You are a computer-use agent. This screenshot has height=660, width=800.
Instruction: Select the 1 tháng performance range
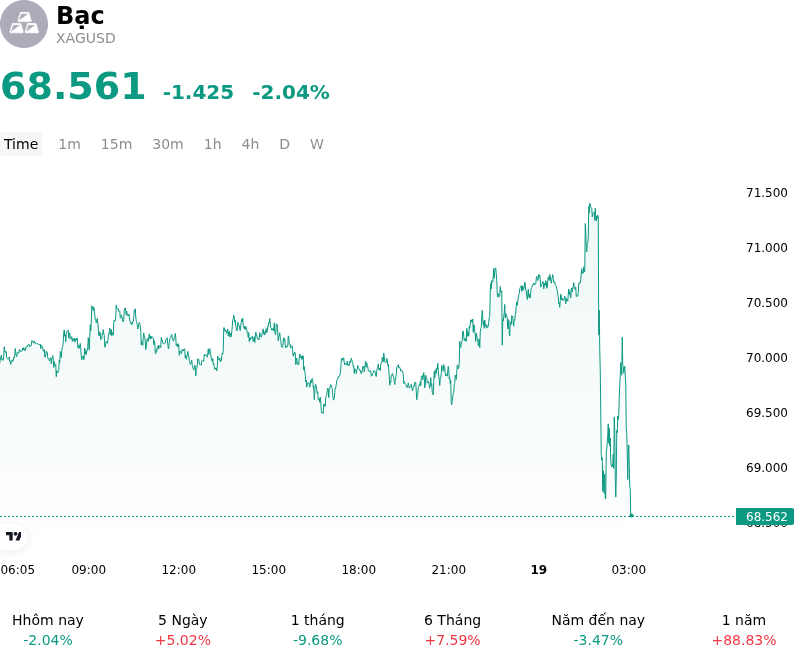pyautogui.click(x=317, y=630)
